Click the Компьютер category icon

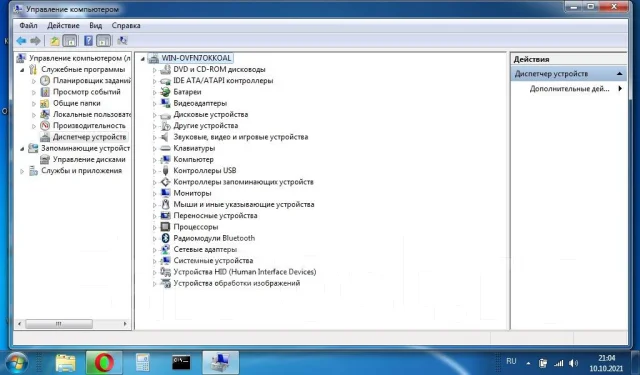click(165, 160)
